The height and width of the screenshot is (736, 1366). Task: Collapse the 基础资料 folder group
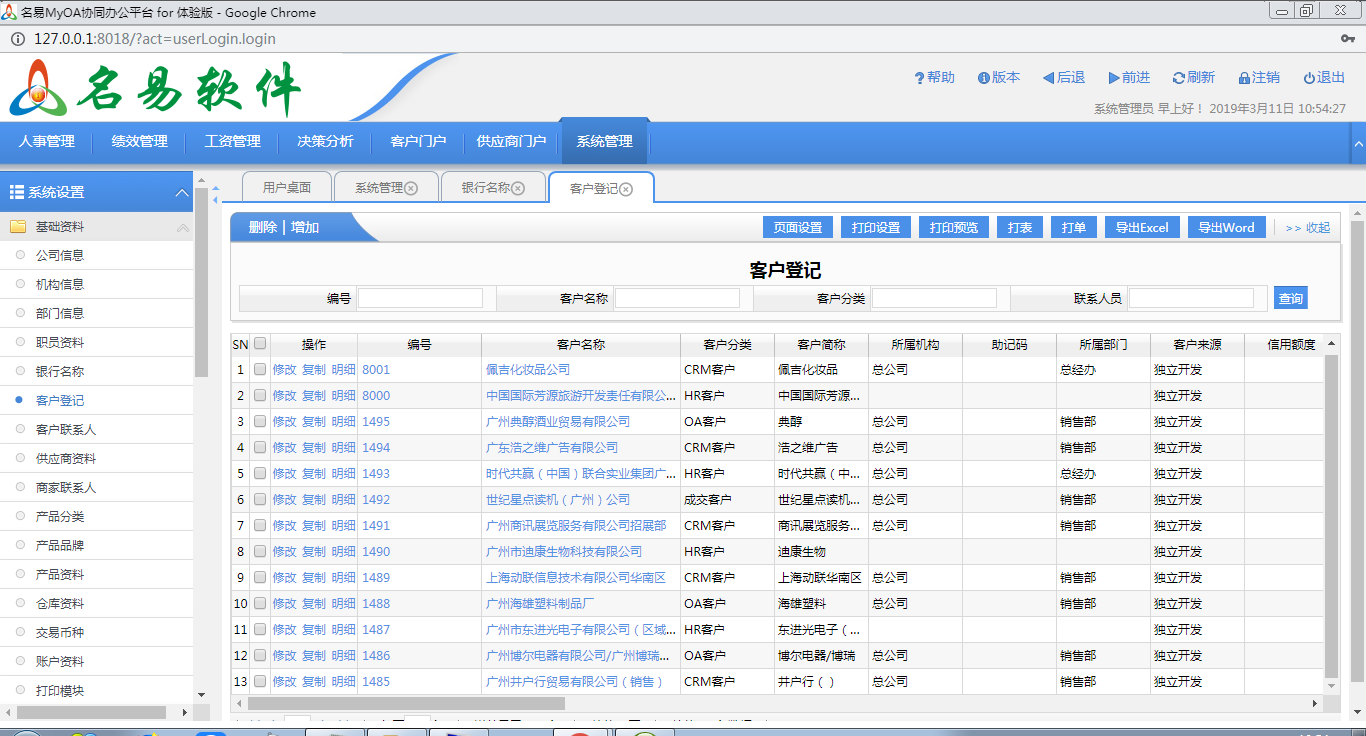(182, 228)
